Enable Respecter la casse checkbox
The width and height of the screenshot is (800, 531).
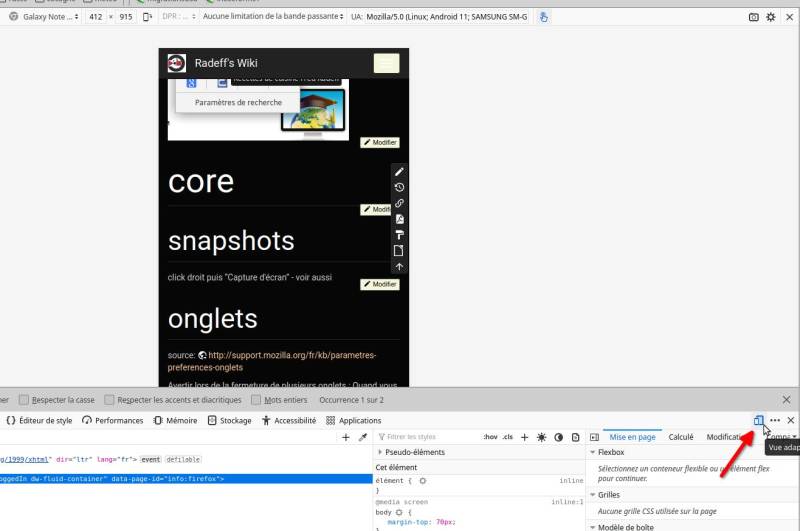(x=24, y=400)
